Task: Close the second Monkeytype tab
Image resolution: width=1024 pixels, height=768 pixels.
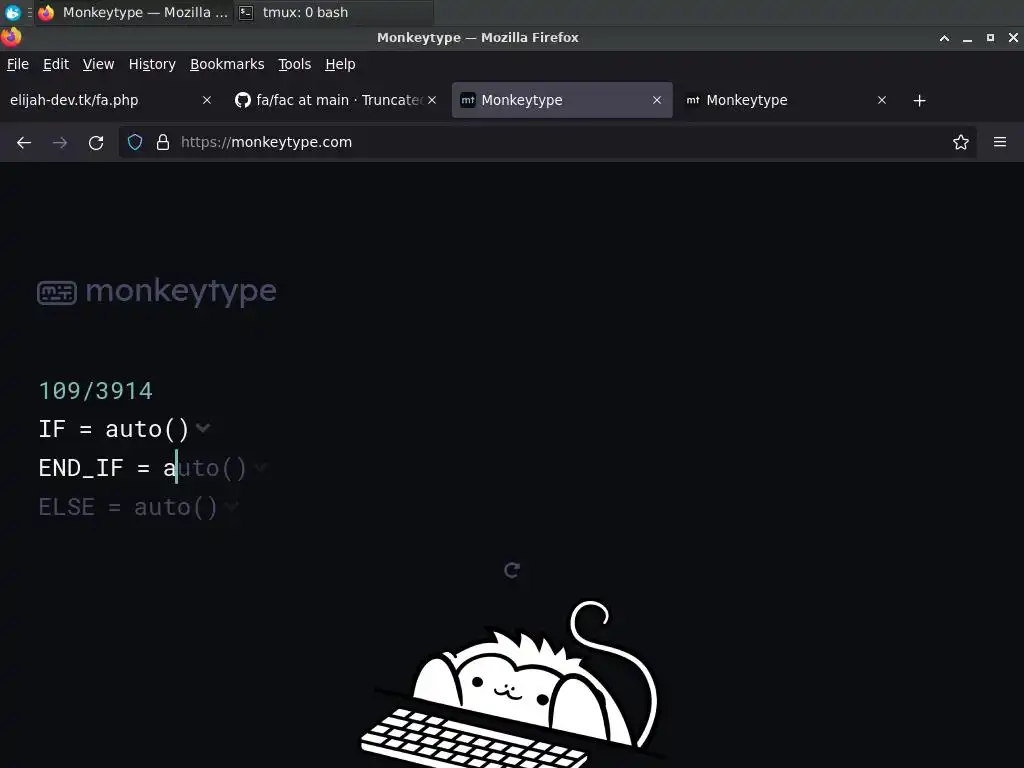Action: (x=882, y=100)
